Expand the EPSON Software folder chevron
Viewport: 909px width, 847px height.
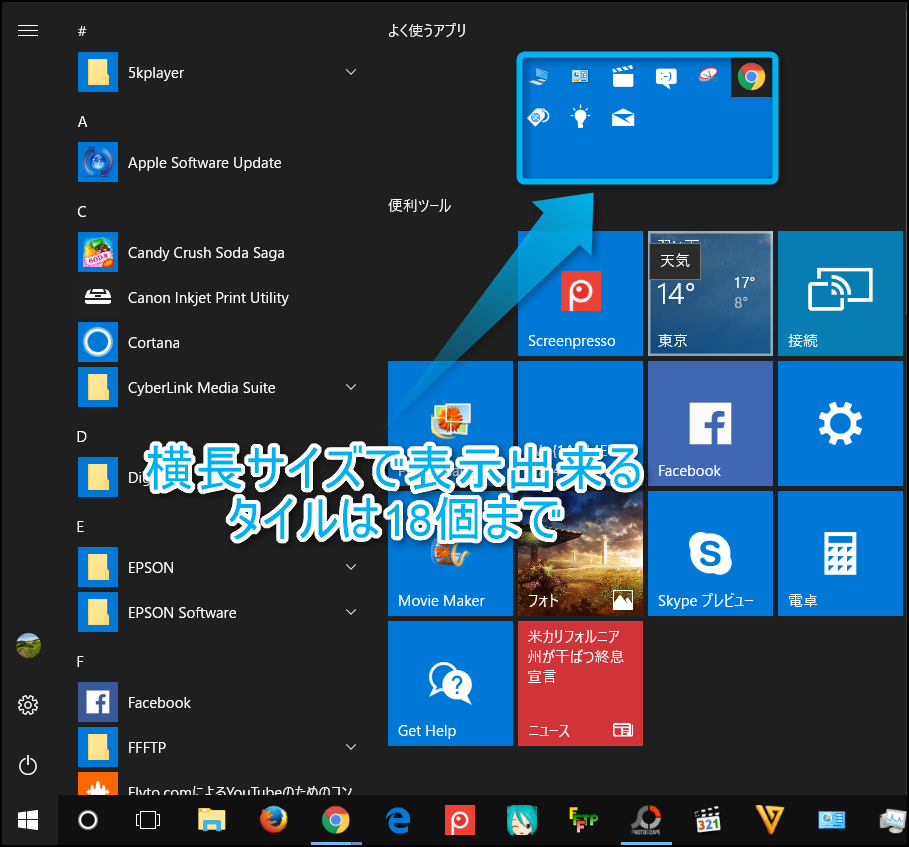coord(351,612)
